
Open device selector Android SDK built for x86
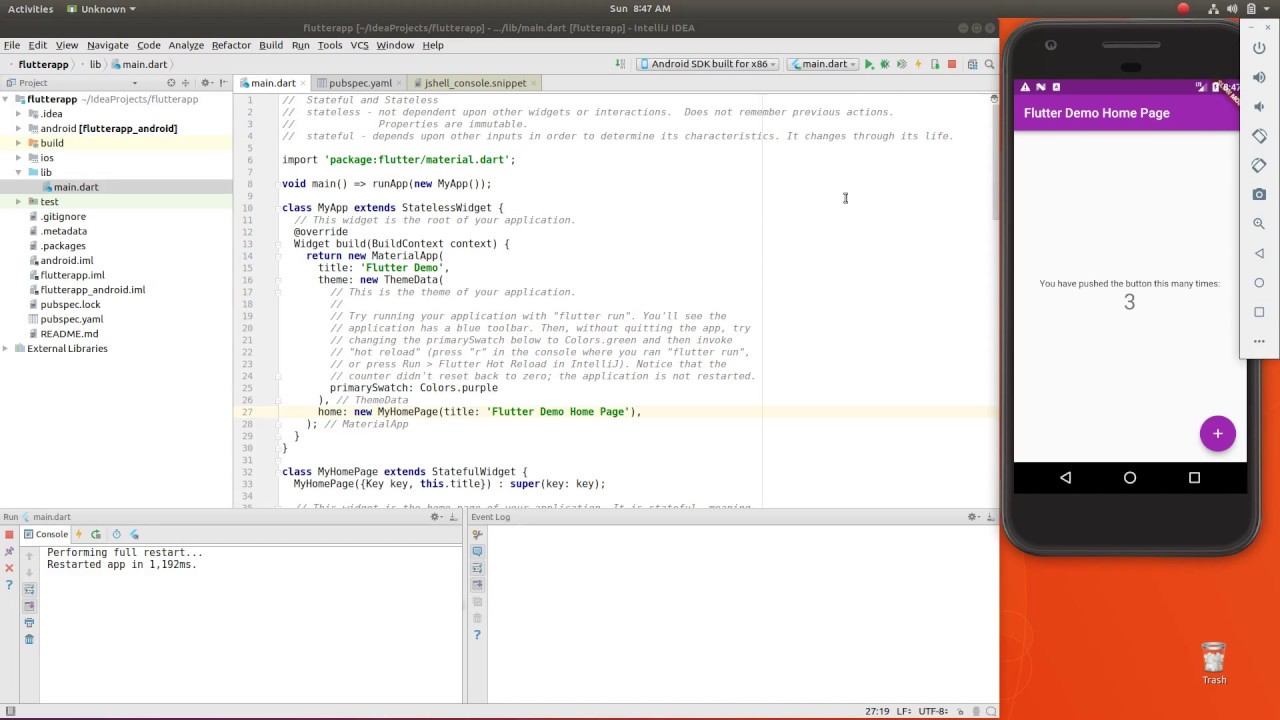coord(708,64)
